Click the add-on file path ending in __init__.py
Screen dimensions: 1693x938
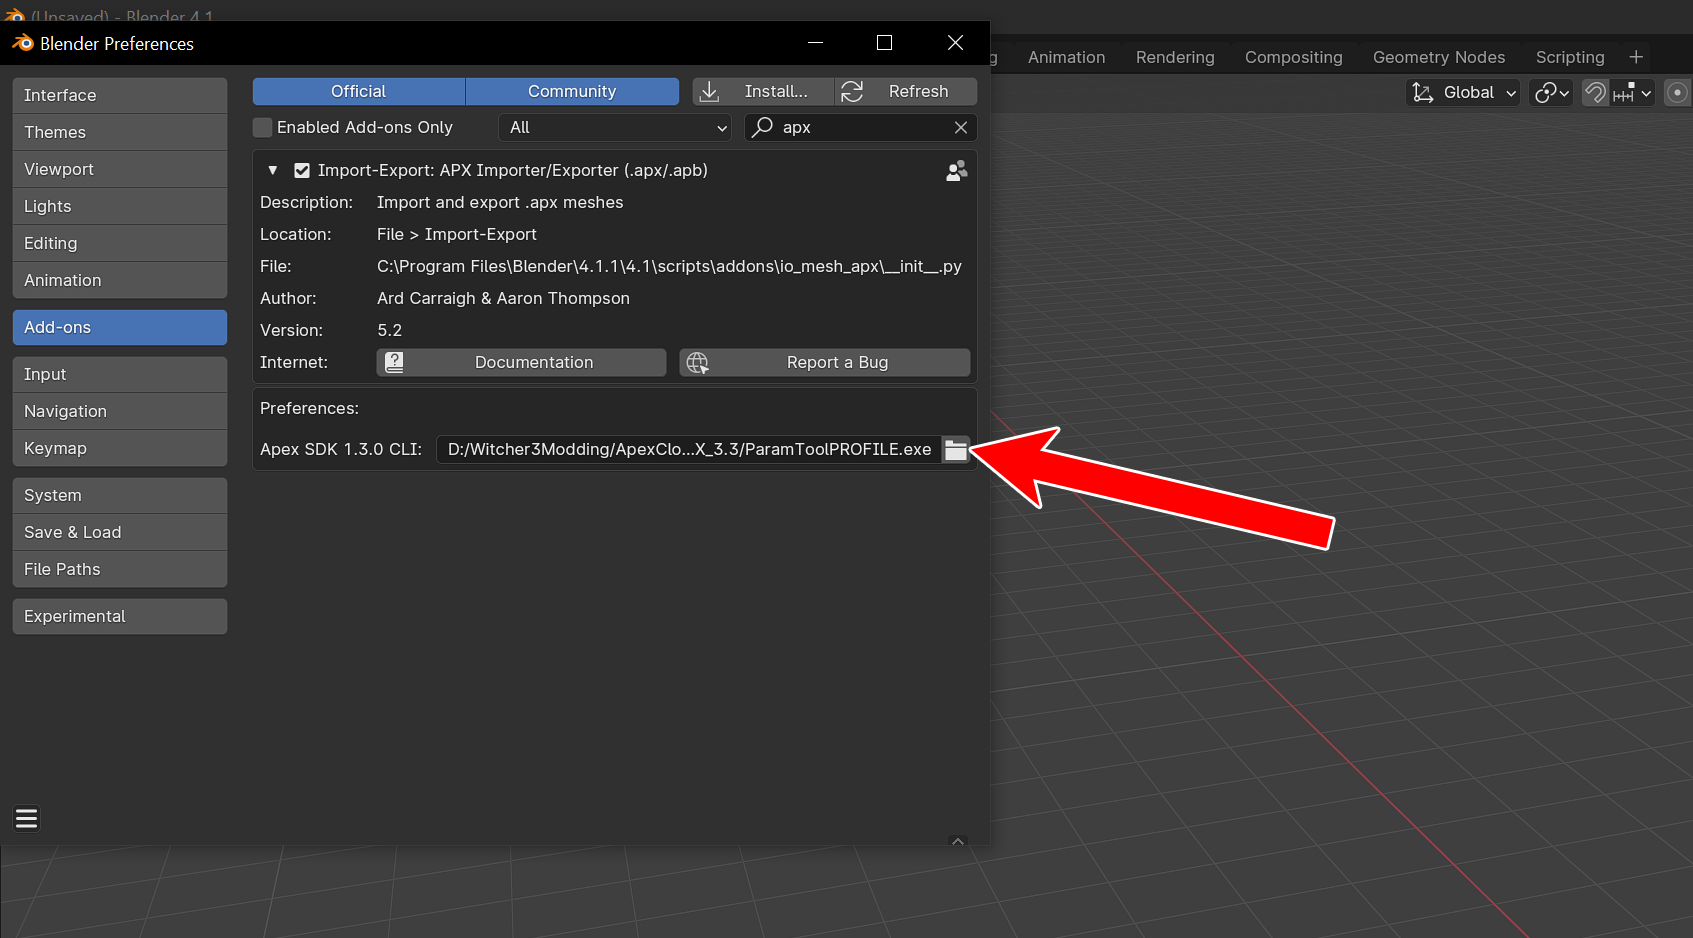click(x=669, y=266)
